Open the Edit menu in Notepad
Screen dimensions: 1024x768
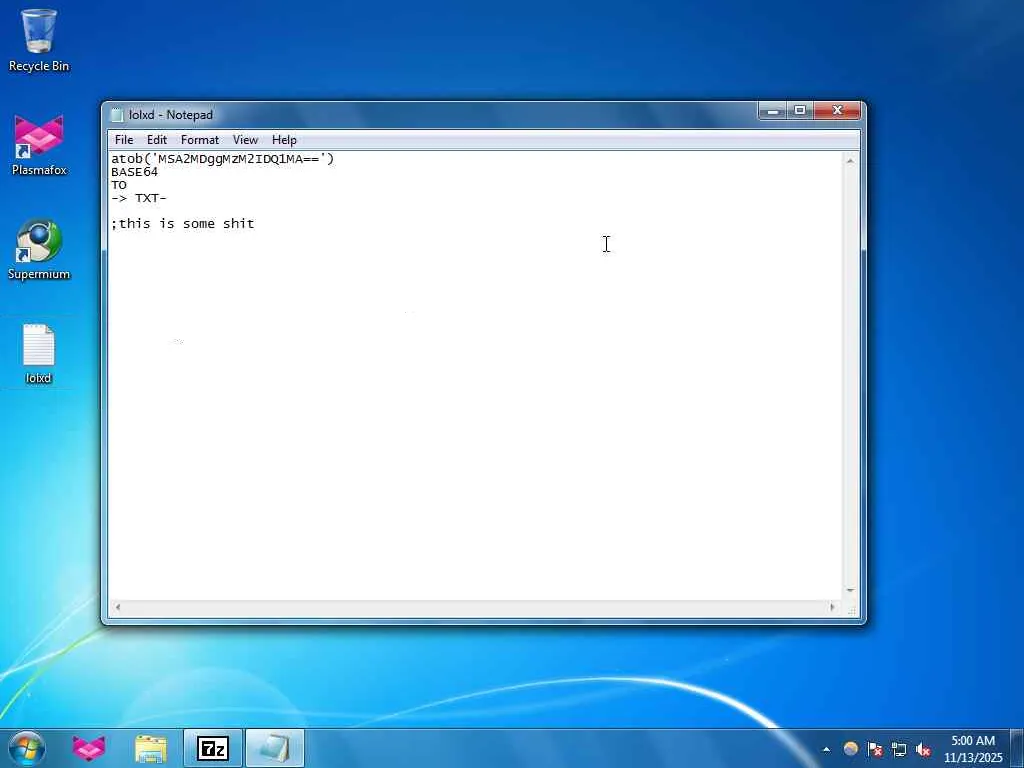157,140
